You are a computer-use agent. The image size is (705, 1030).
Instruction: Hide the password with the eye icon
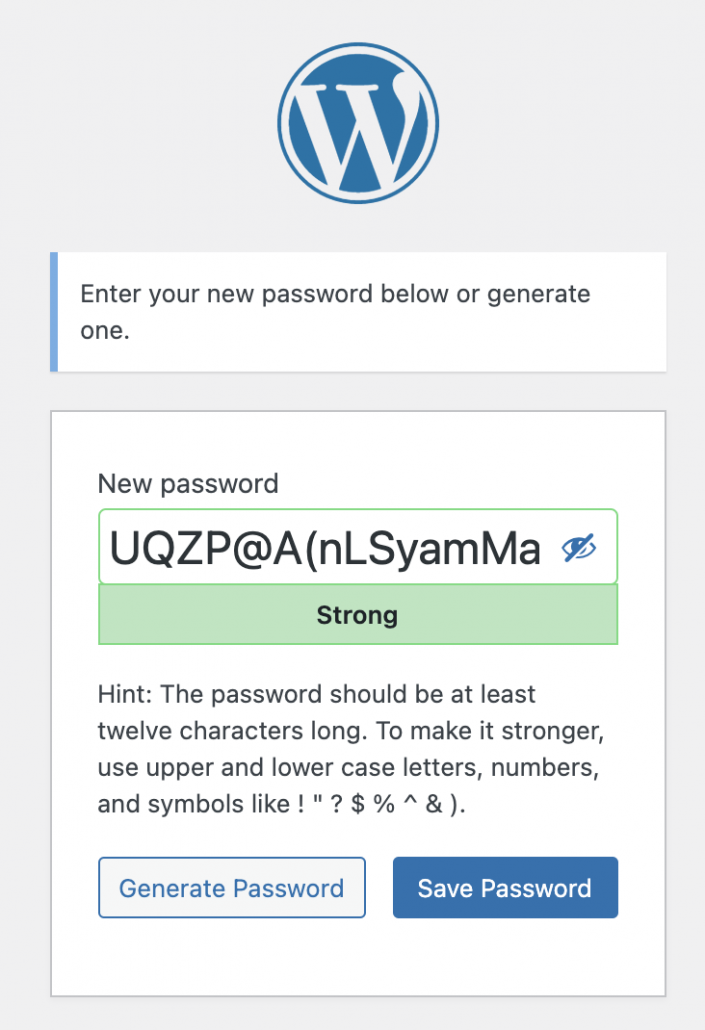point(579,548)
